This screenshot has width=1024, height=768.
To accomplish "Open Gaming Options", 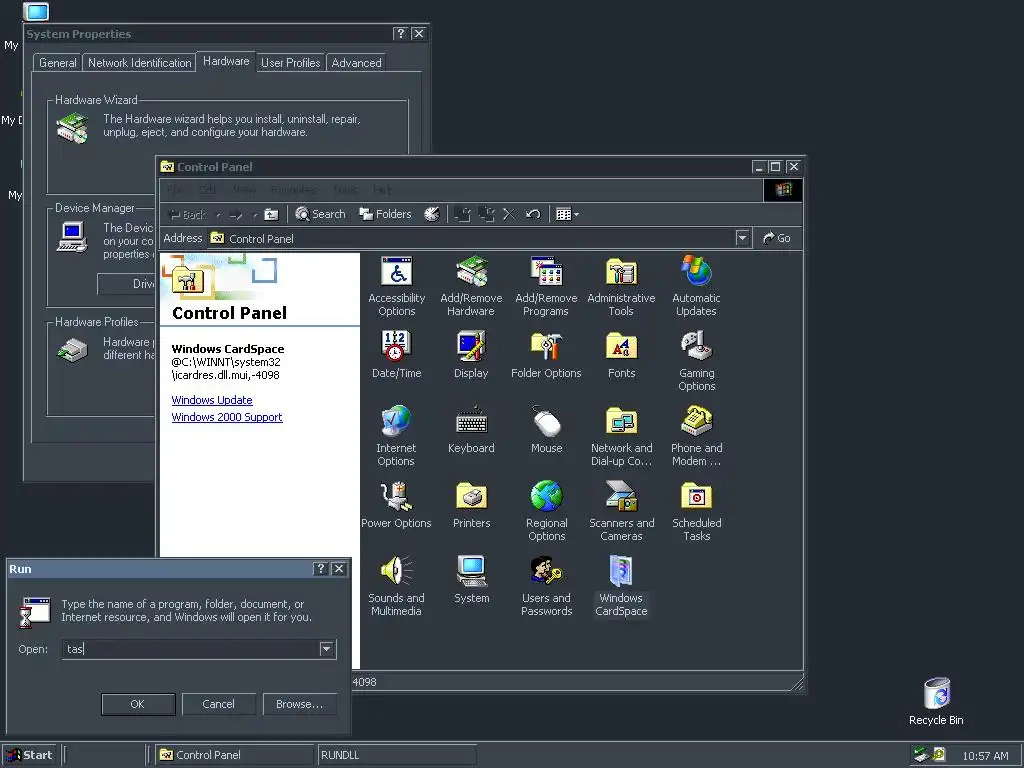I will click(x=696, y=360).
